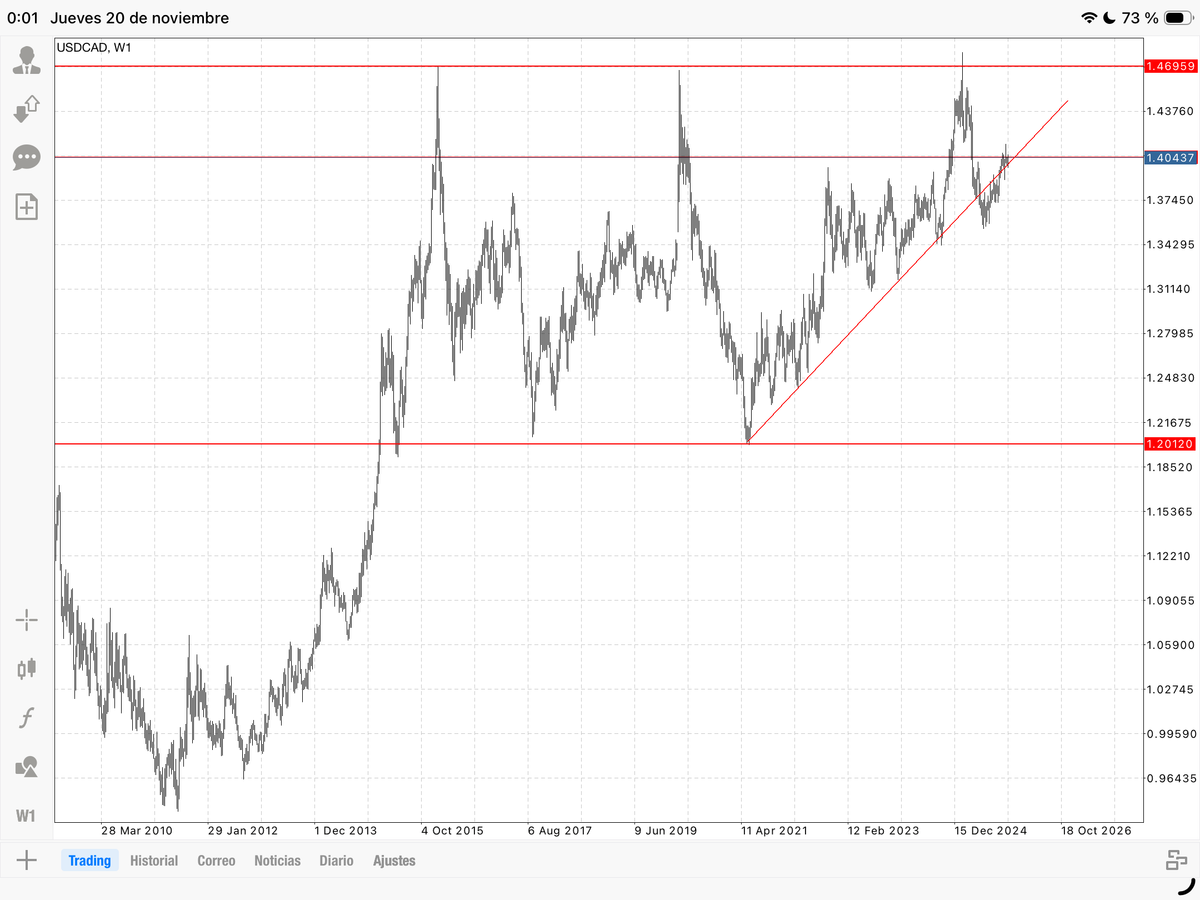Open the Noticias tab
The height and width of the screenshot is (900, 1200).
pyautogui.click(x=277, y=860)
